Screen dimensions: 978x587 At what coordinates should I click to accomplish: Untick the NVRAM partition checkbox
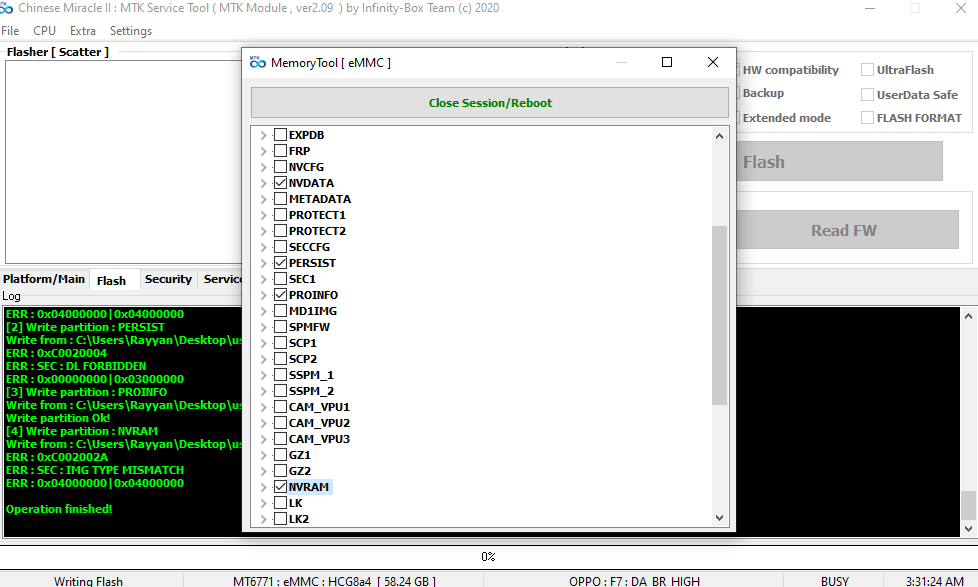(x=281, y=487)
